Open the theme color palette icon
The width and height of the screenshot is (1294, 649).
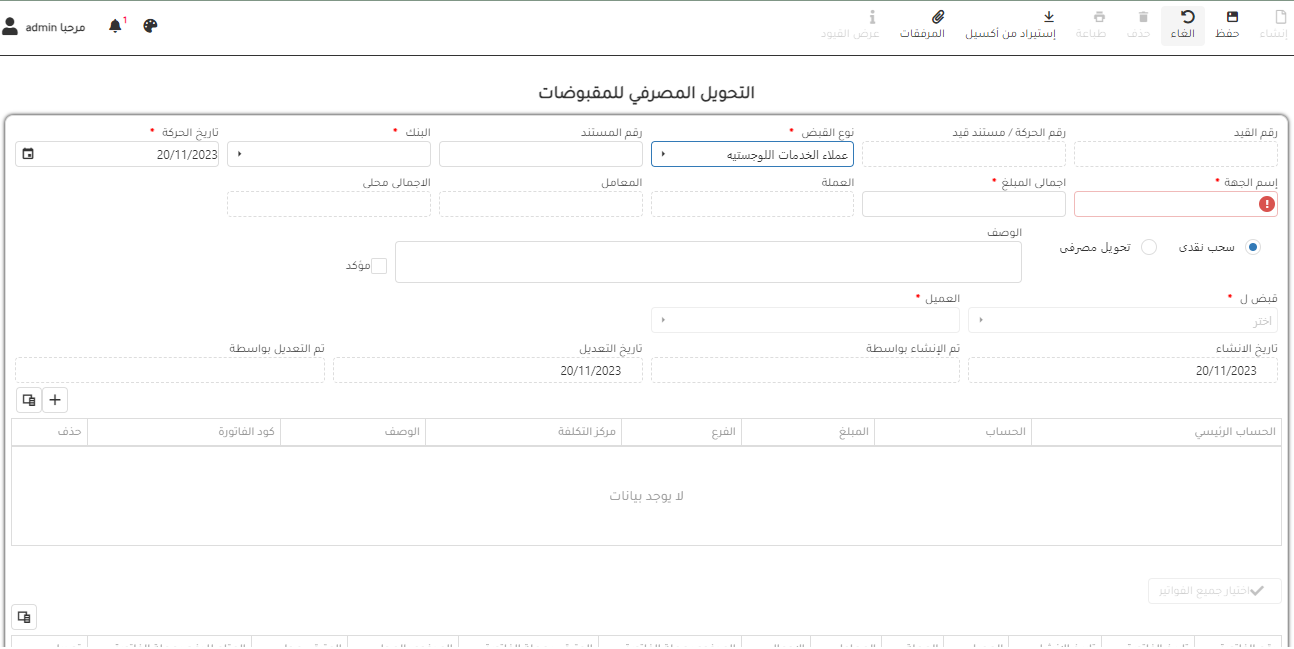(x=150, y=26)
